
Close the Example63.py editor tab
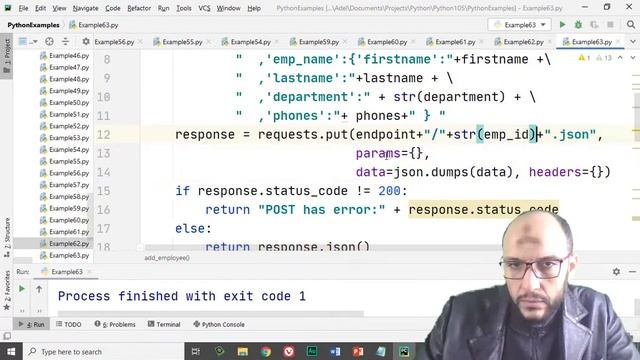point(618,42)
